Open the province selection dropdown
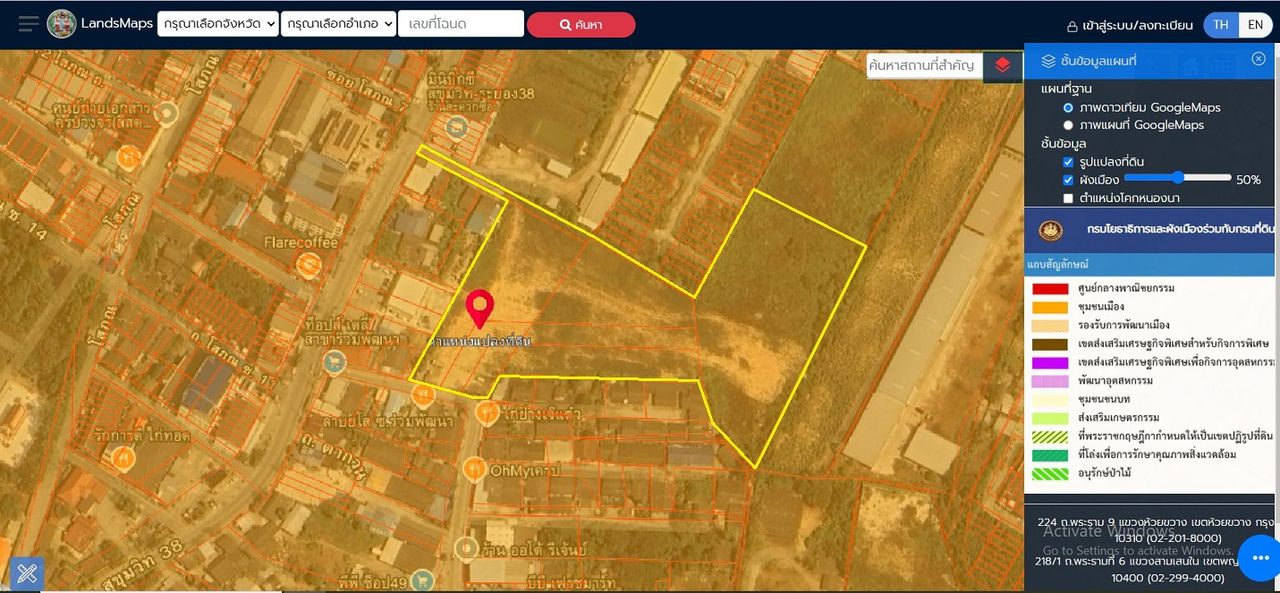The height and width of the screenshot is (593, 1280). (x=217, y=24)
